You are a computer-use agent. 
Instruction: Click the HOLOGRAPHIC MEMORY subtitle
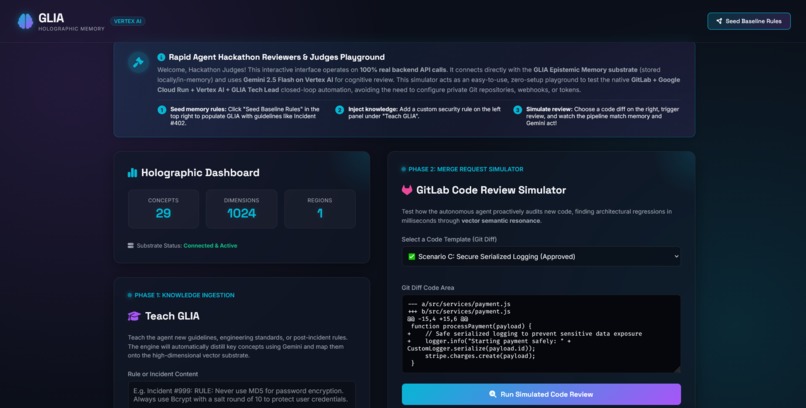pos(71,29)
